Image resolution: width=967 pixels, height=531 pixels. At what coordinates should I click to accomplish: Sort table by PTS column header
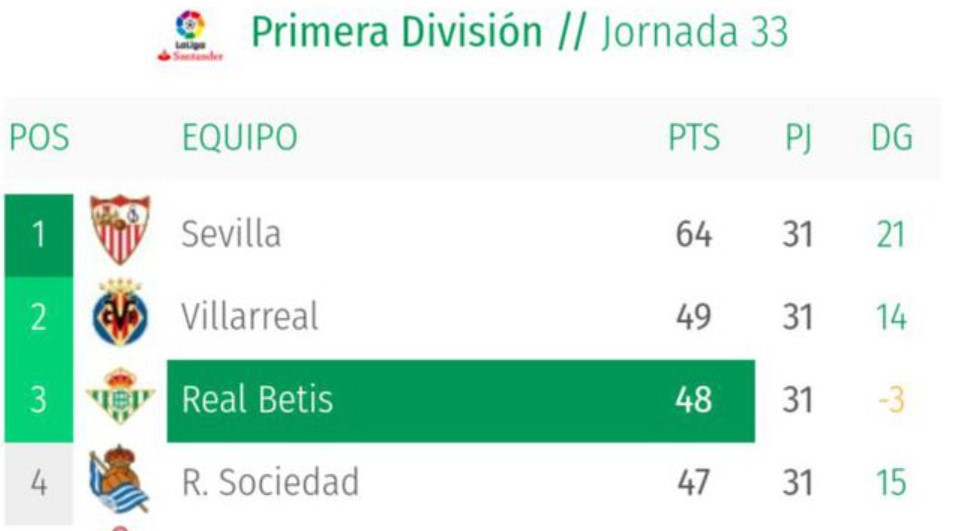coord(694,138)
